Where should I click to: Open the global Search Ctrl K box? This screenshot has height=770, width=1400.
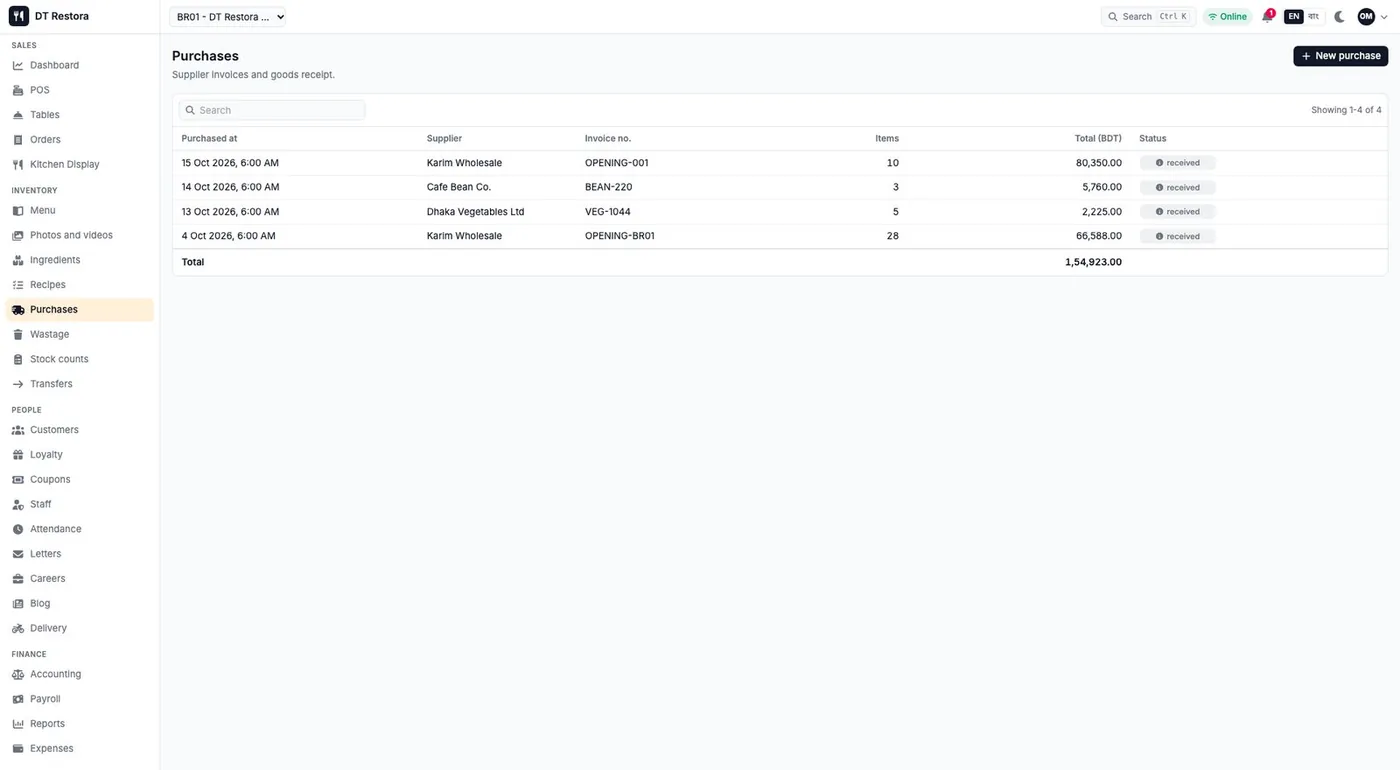1148,16
